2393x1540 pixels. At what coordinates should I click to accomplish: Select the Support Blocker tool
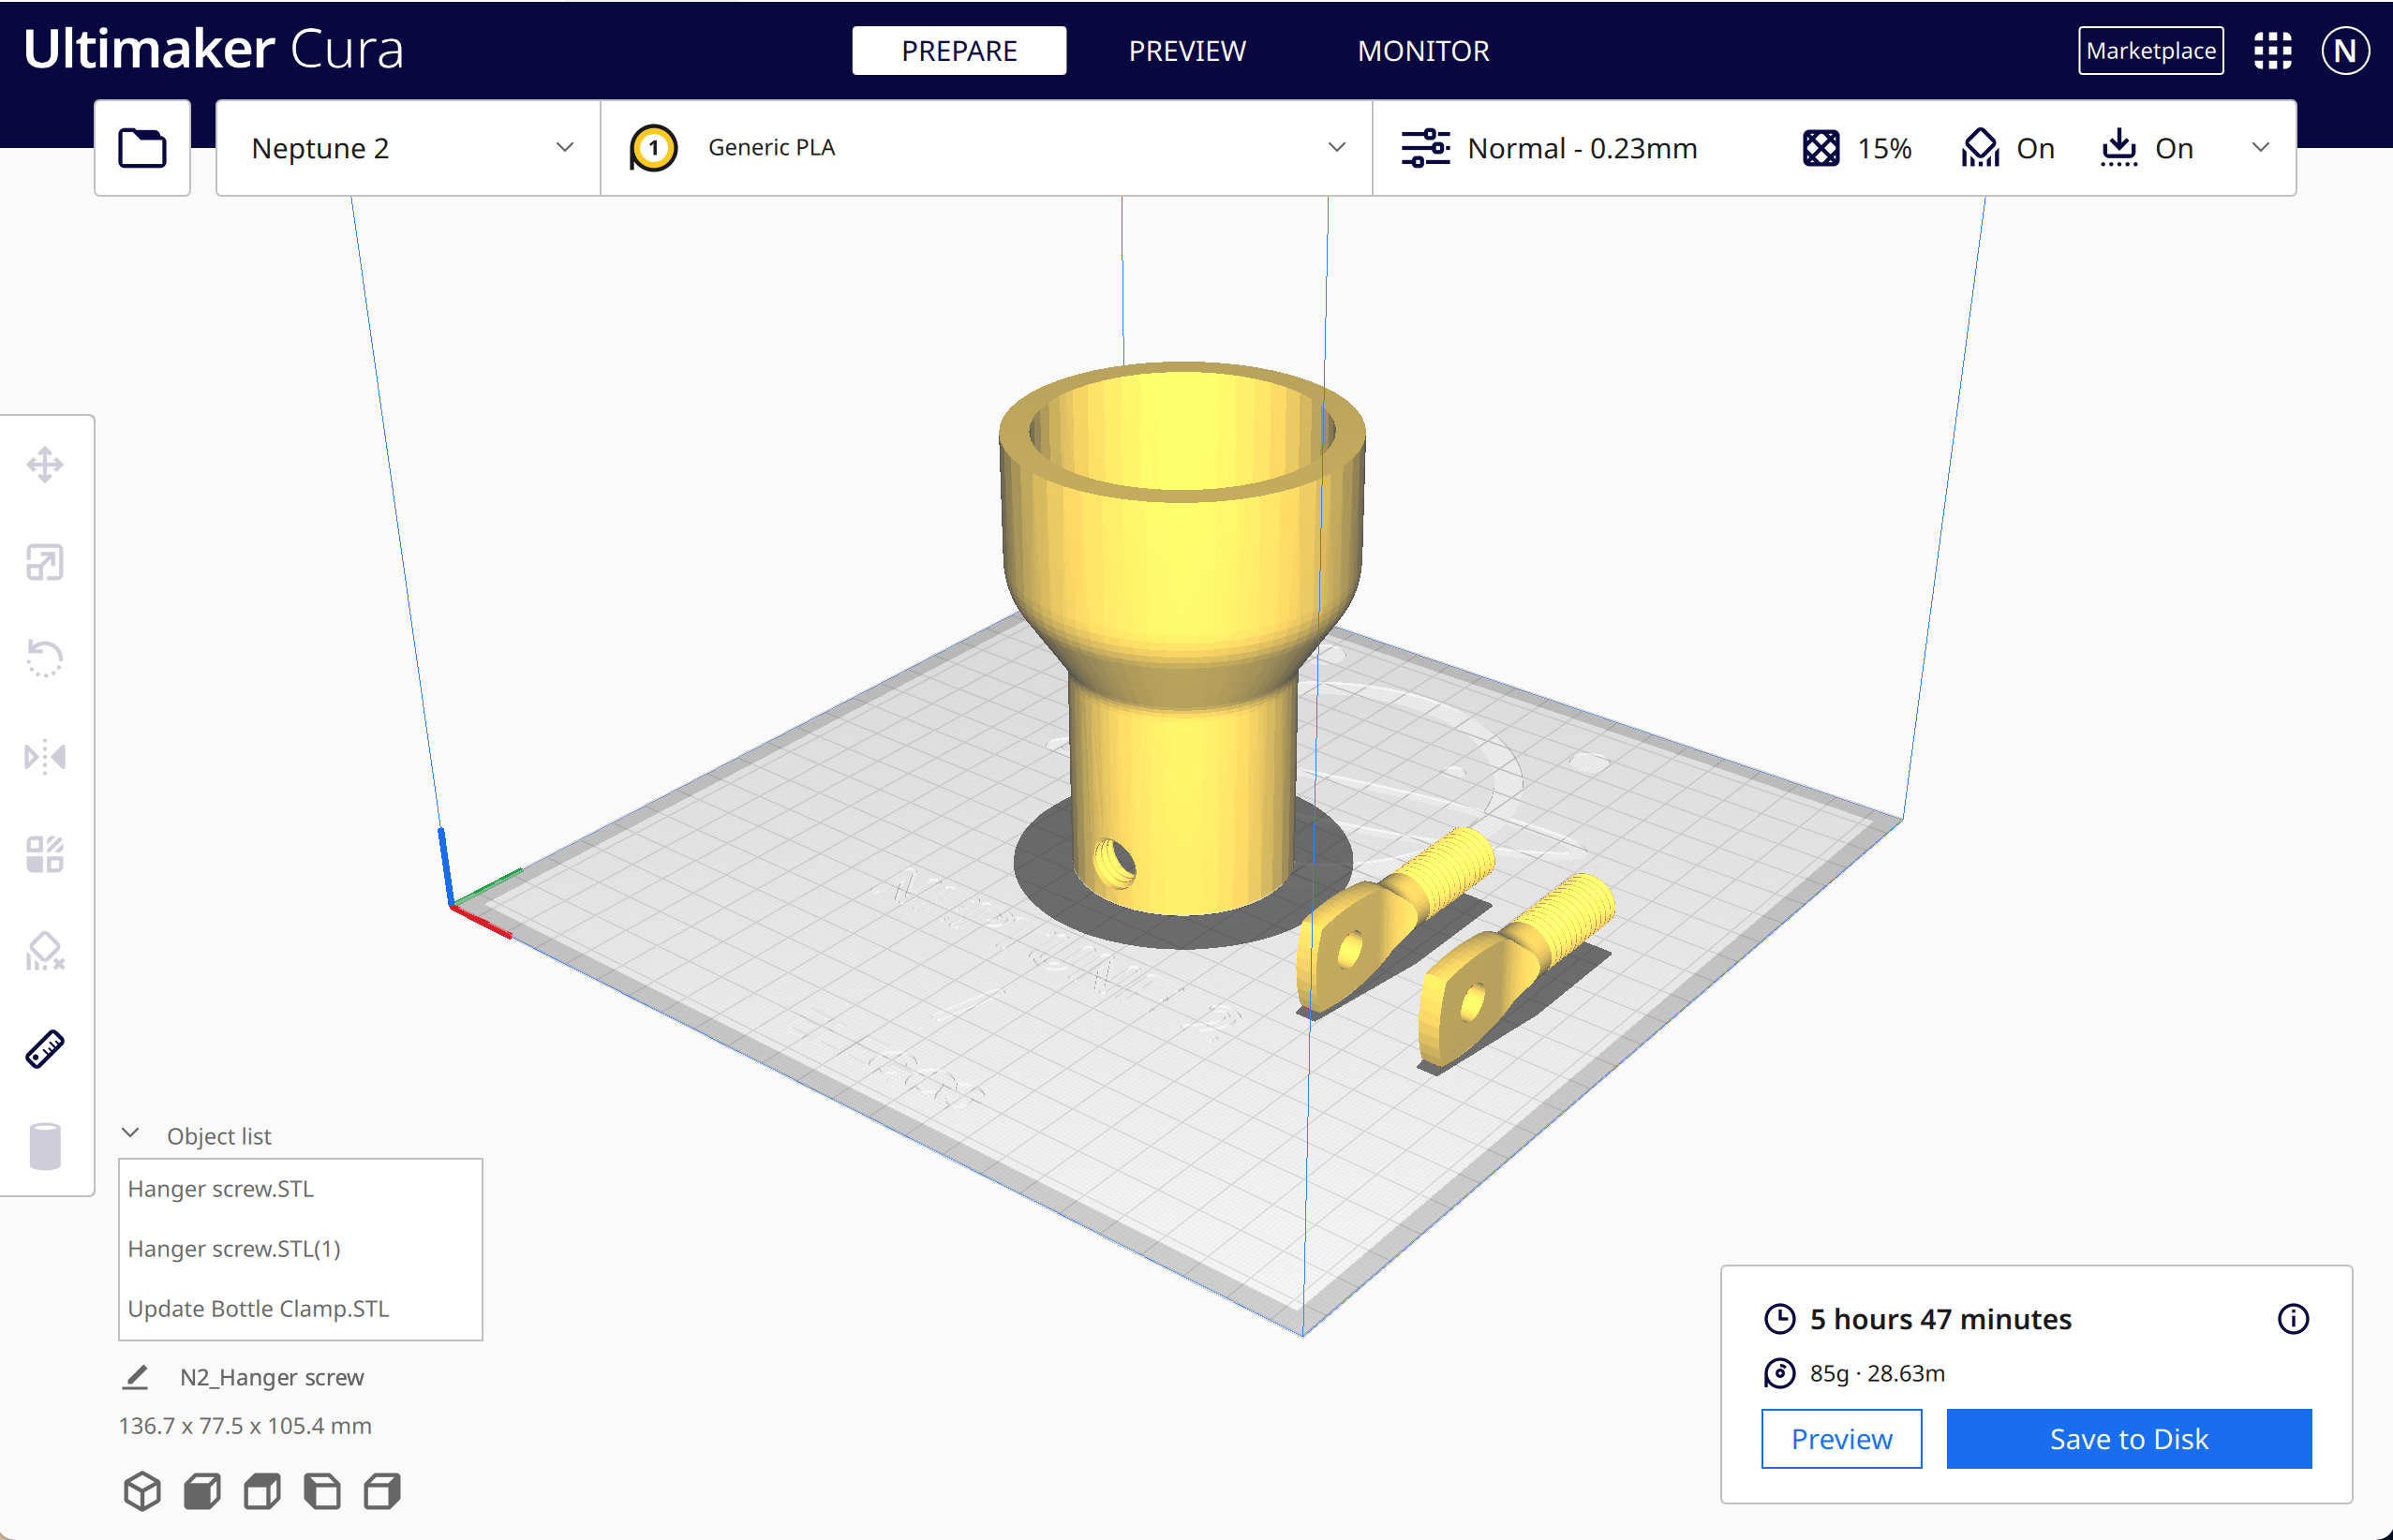click(x=45, y=951)
